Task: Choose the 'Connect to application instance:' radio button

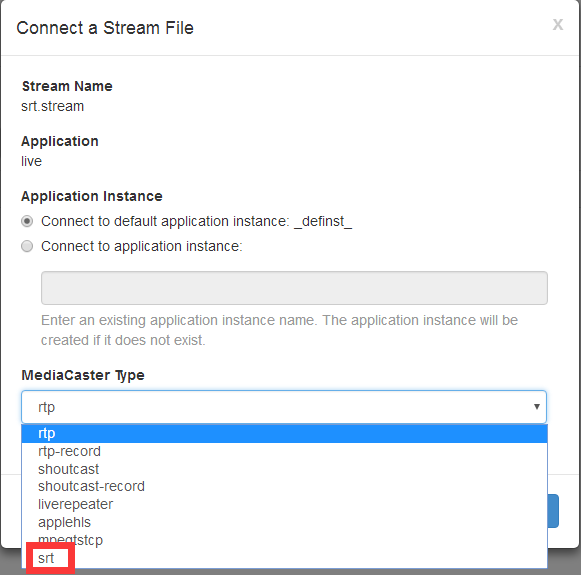Action: pos(27,246)
